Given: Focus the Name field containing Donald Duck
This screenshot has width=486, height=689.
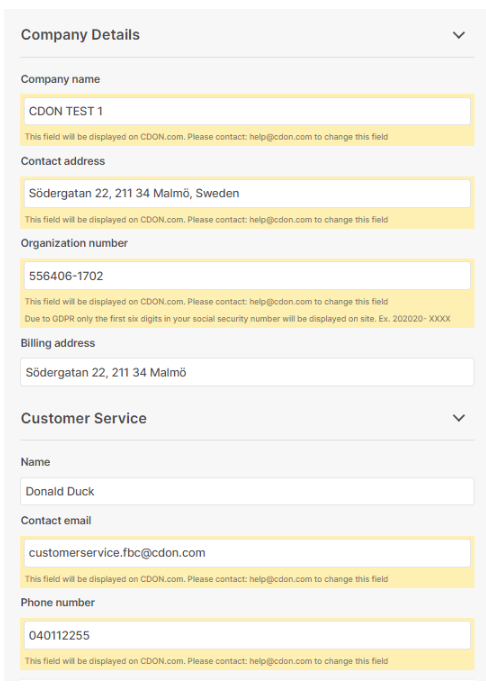Looking at the screenshot, I should pyautogui.click(x=247, y=491).
